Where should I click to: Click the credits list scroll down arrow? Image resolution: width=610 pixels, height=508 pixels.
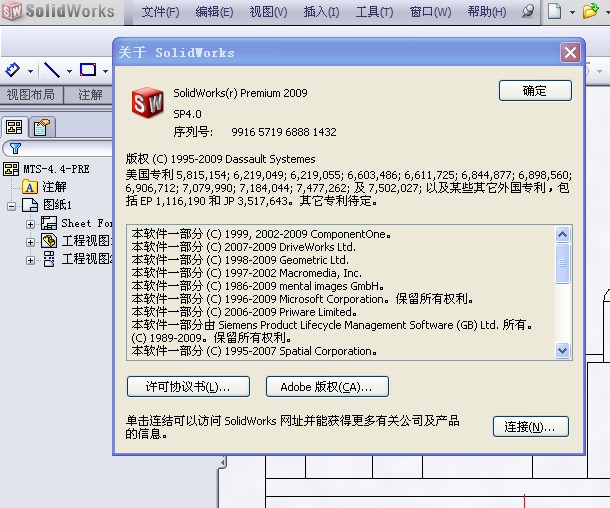563,350
